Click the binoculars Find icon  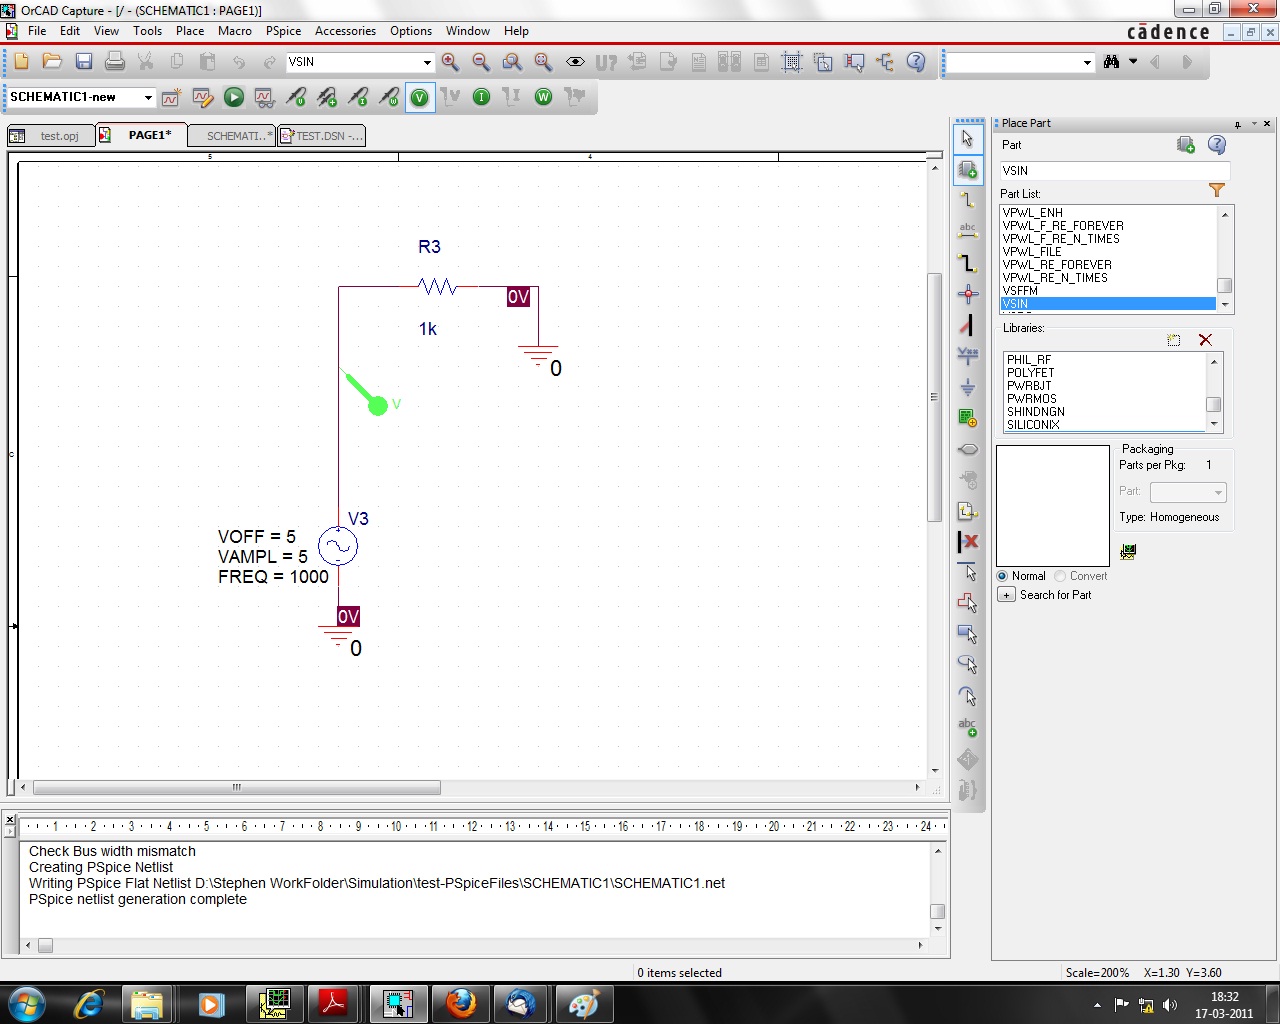pos(1111,62)
